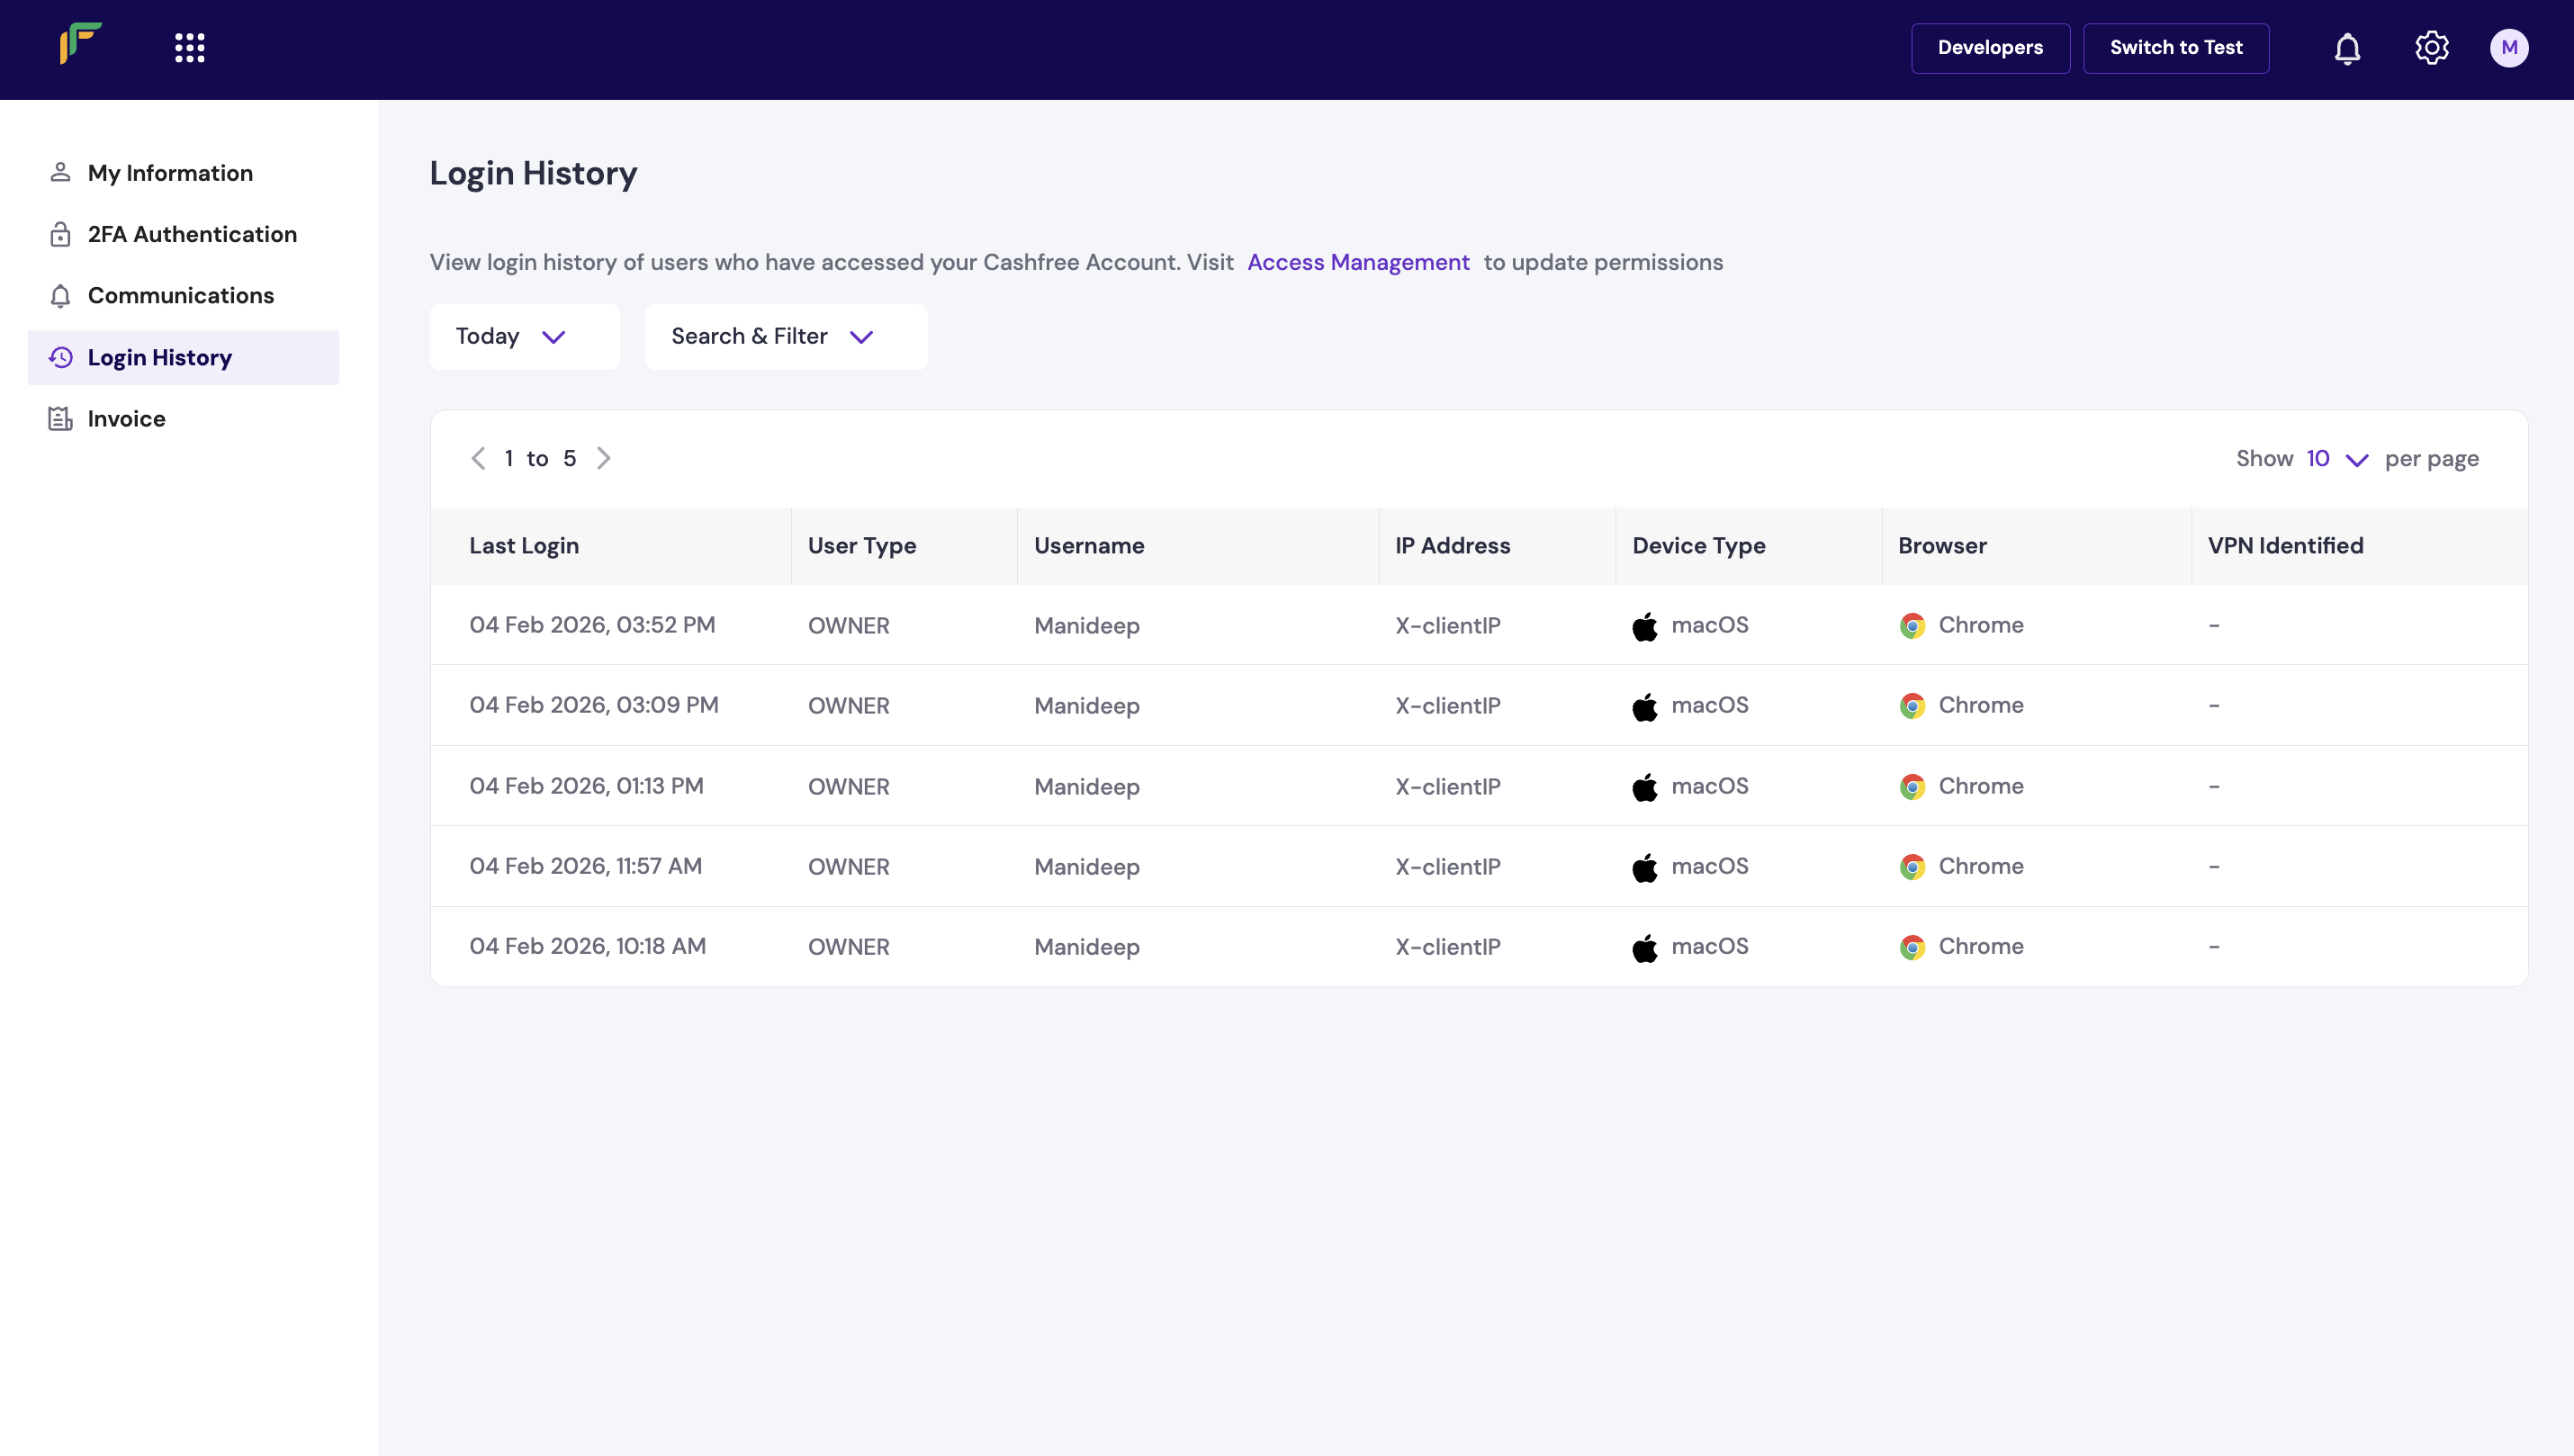Open Communications in sidebar

click(x=183, y=296)
